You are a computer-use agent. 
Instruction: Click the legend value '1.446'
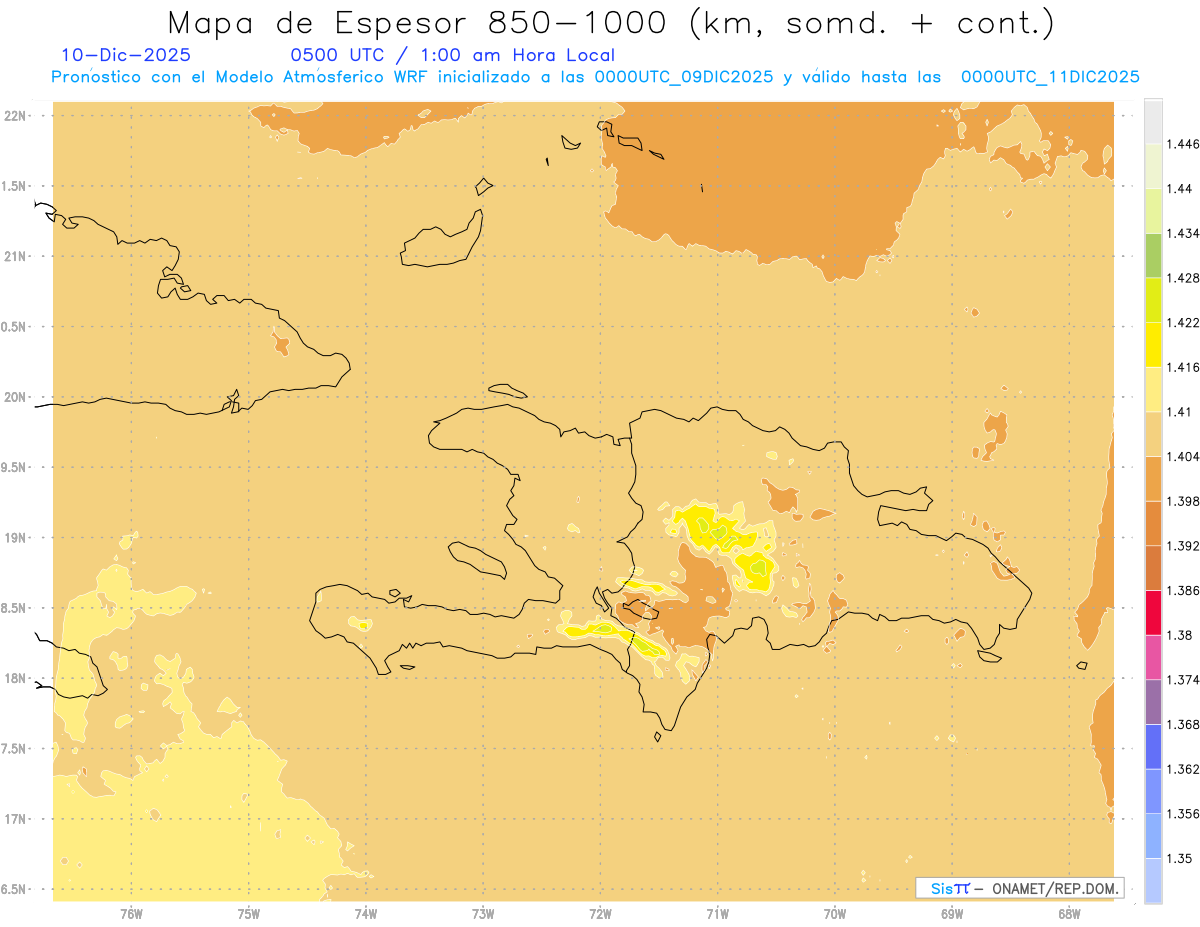coord(1185,144)
